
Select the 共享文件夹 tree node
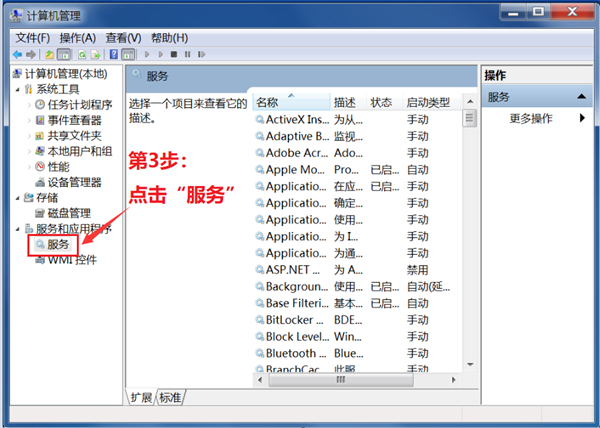click(x=69, y=136)
